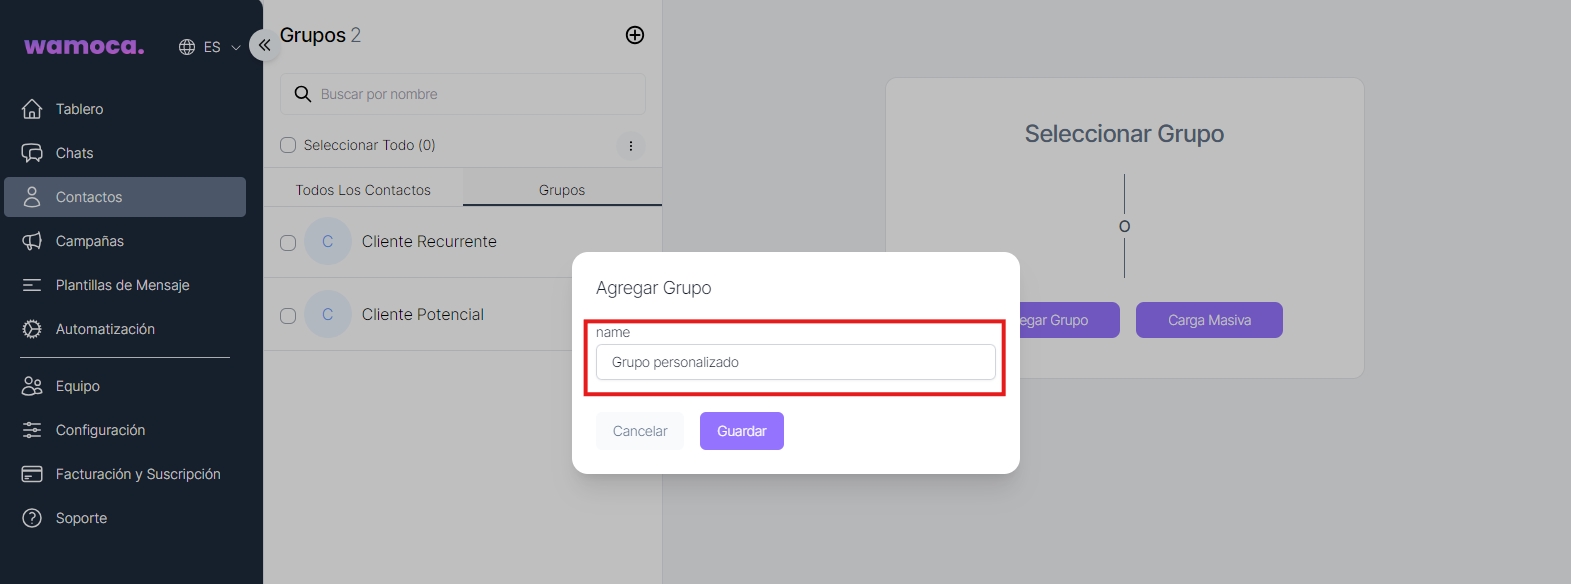Check the Seleccionar Todo checkbox
Viewport: 1571px width, 584px height.
[x=288, y=145]
